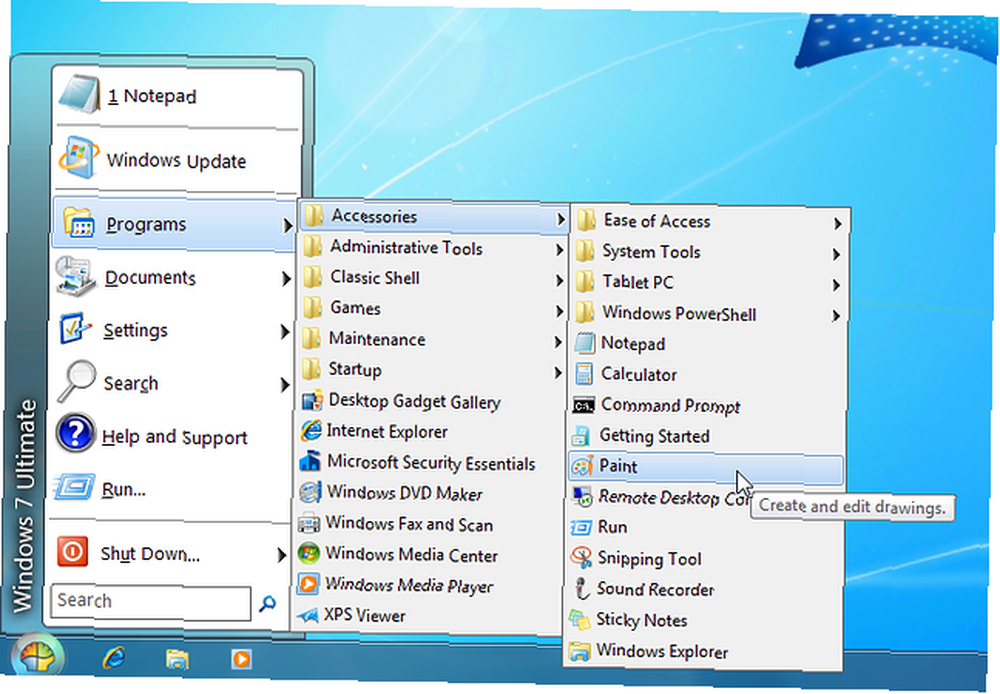Open the Accessories folder entry
This screenshot has width=1000, height=694.
(433, 218)
